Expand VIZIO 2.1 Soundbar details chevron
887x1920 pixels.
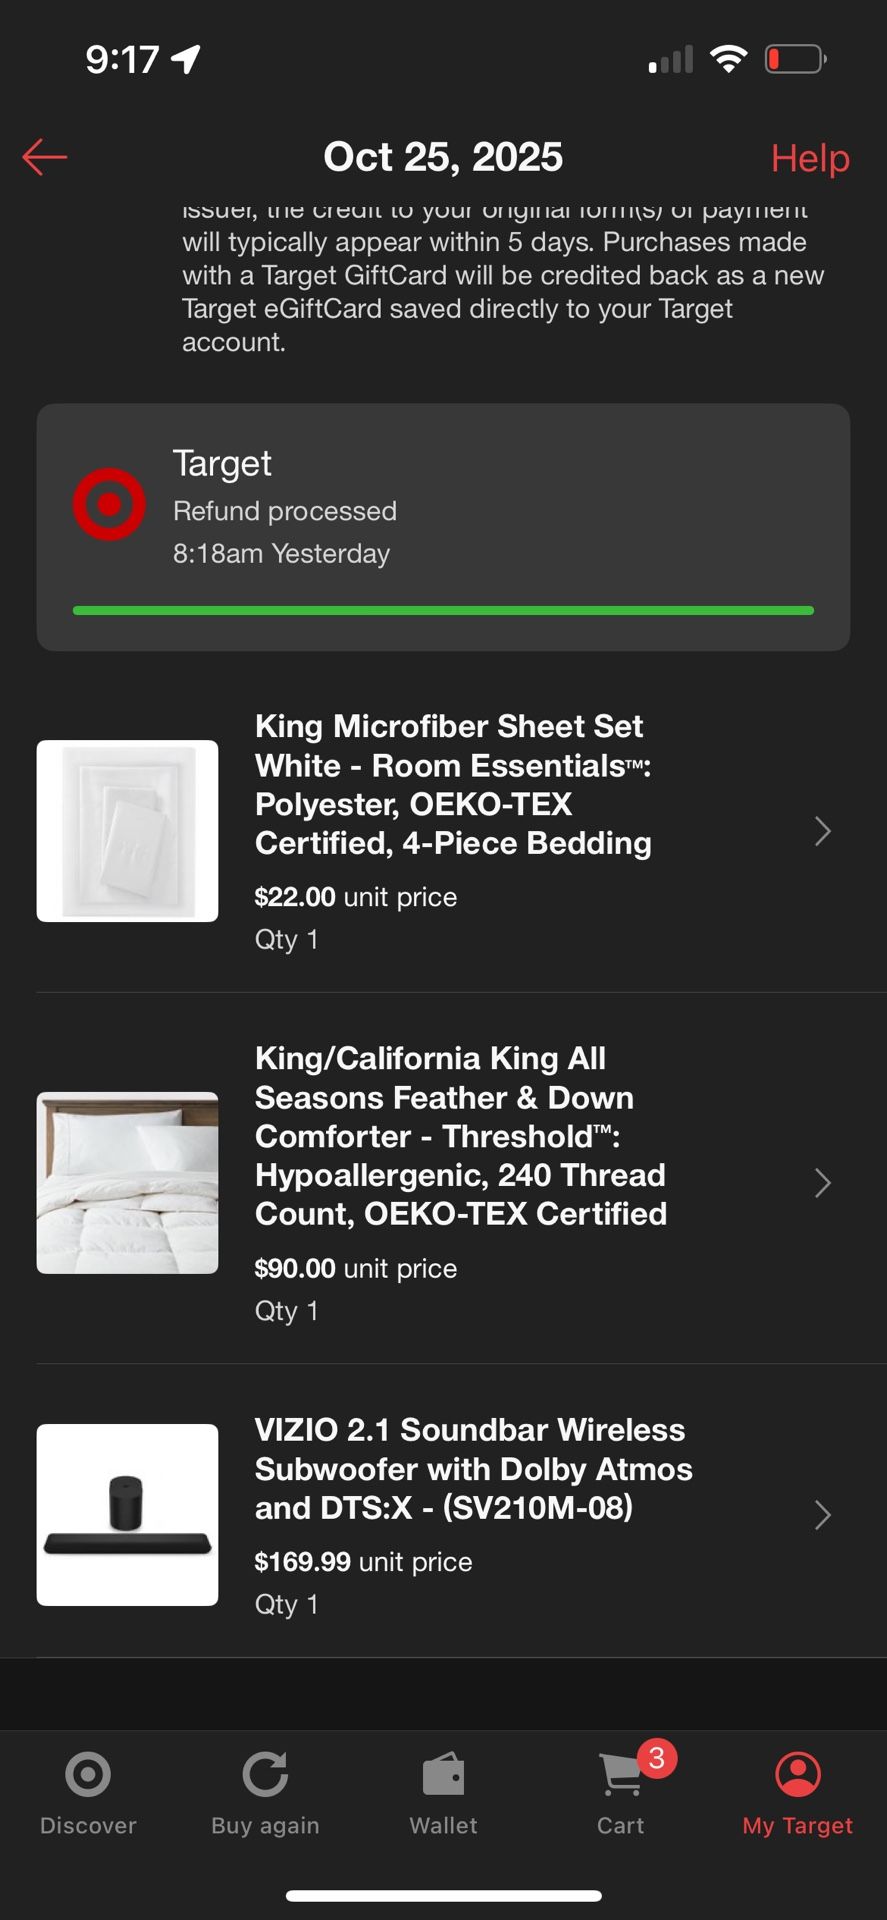[x=822, y=1515]
